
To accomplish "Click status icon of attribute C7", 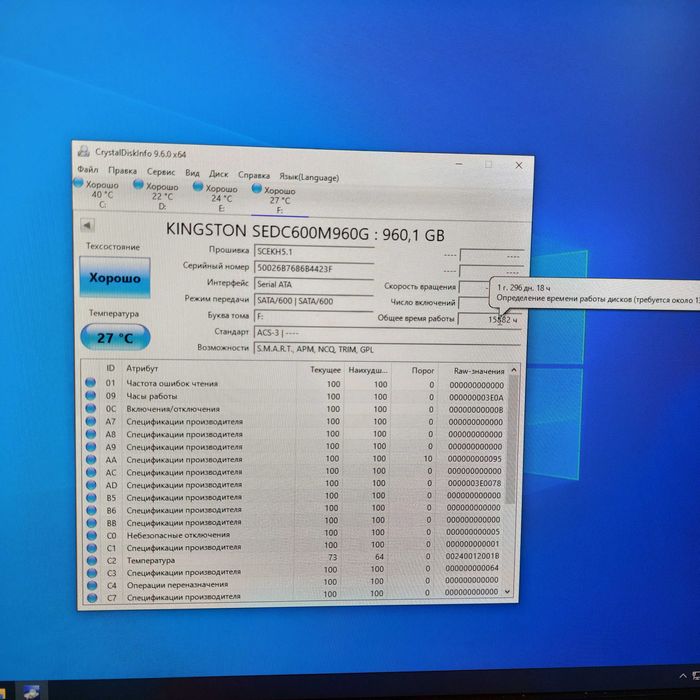I will click(x=92, y=598).
